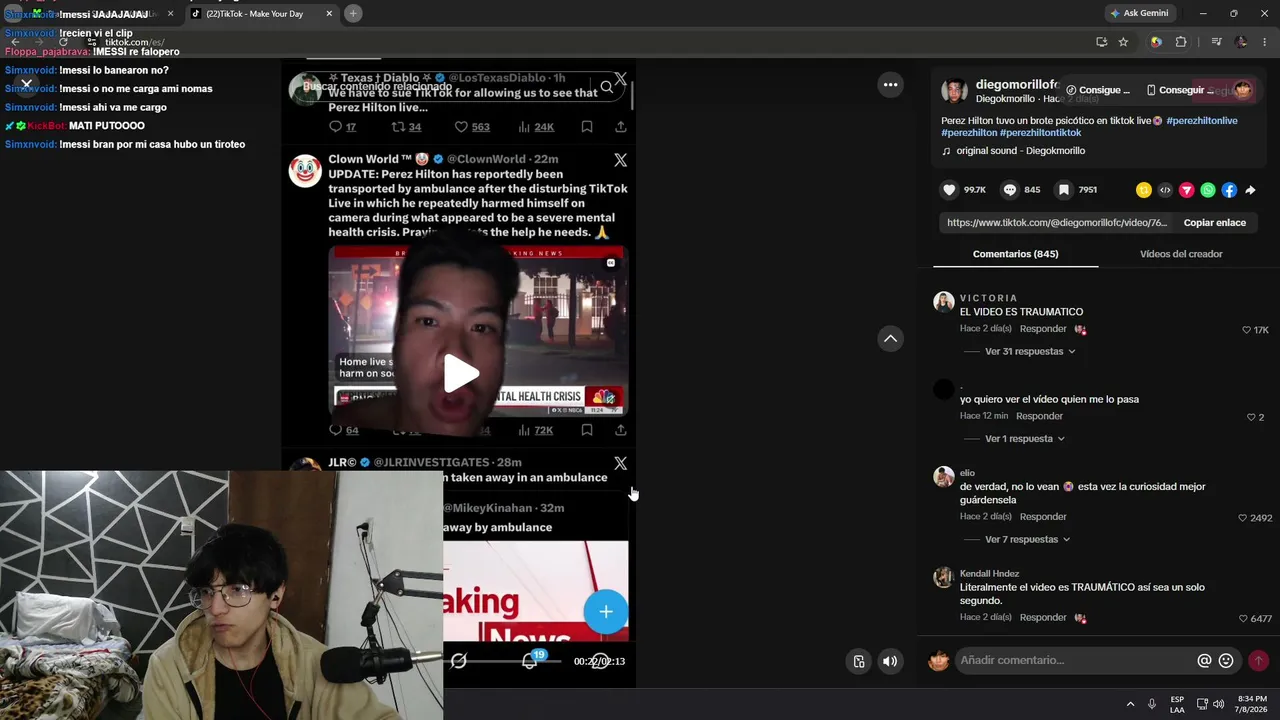1280x720 pixels.
Task: Switch to the Videos del creador tab
Action: coord(1181,254)
